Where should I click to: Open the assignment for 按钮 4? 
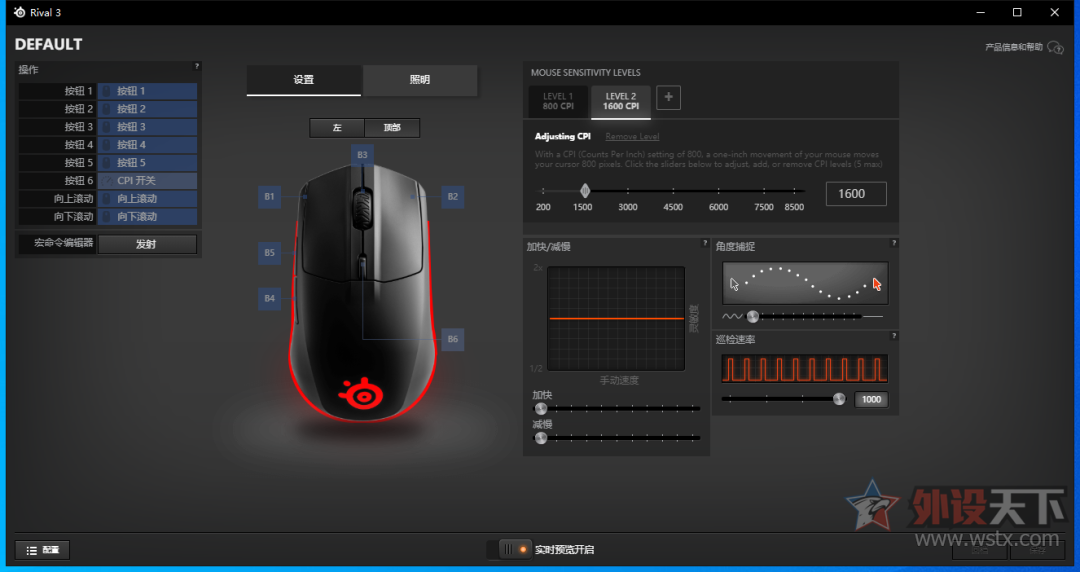[x=147, y=145]
